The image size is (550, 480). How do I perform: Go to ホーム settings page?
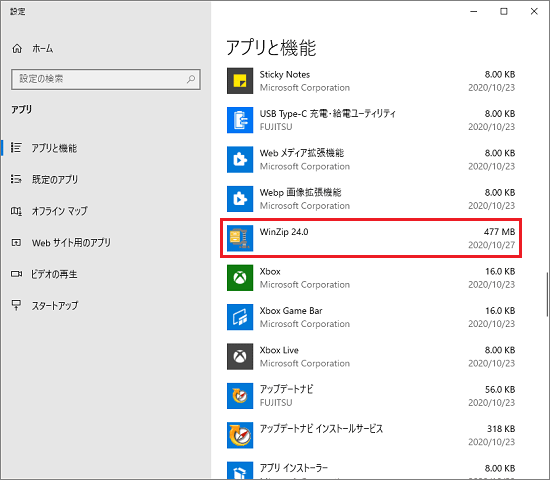pos(42,48)
